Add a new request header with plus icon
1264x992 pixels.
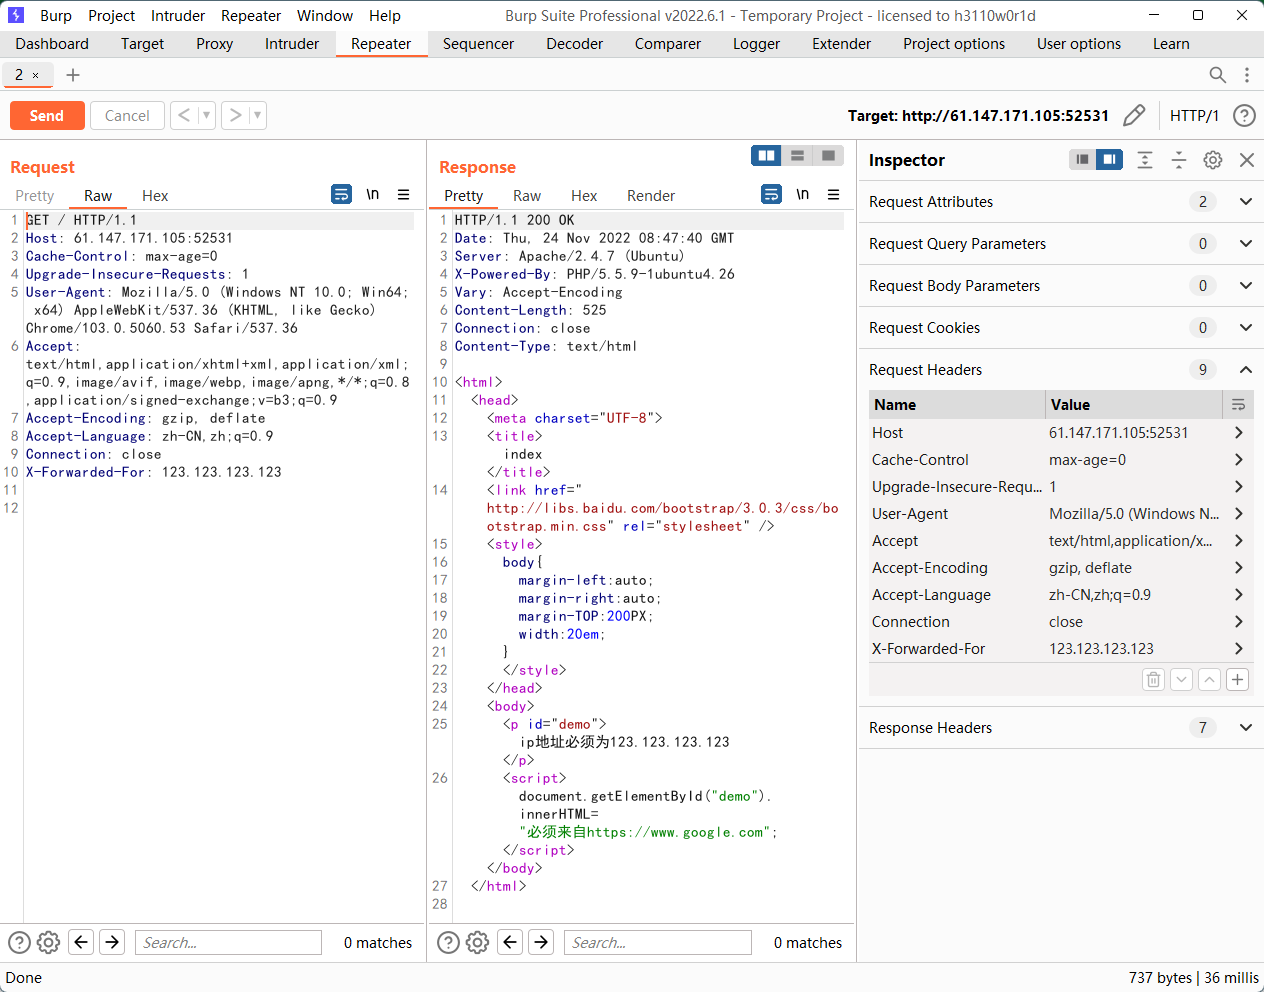point(1237,680)
